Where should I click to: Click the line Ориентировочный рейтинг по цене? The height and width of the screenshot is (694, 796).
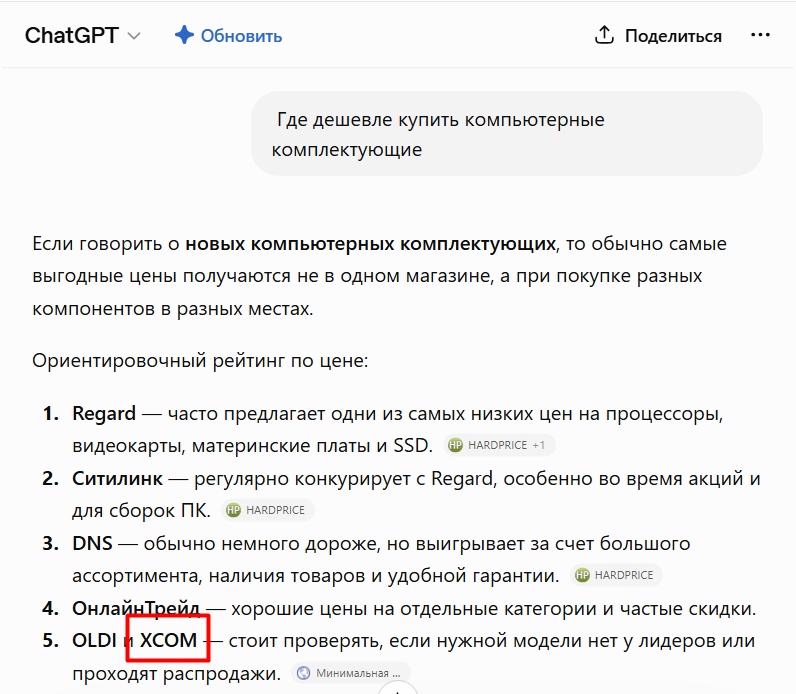pos(200,361)
